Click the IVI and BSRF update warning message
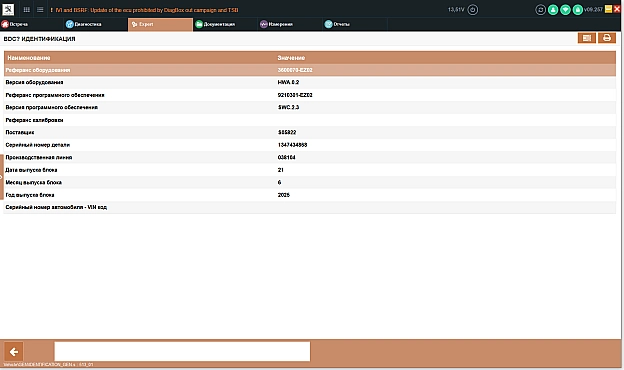Screen dimensions: 624x370 [x=144, y=10]
